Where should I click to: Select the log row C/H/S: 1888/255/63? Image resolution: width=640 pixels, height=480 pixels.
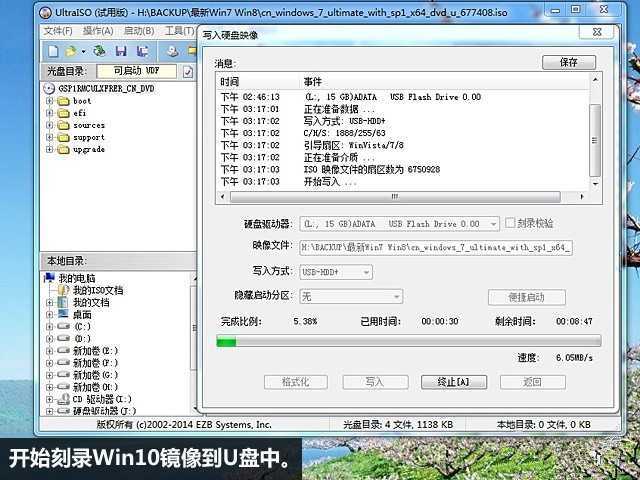[404, 133]
